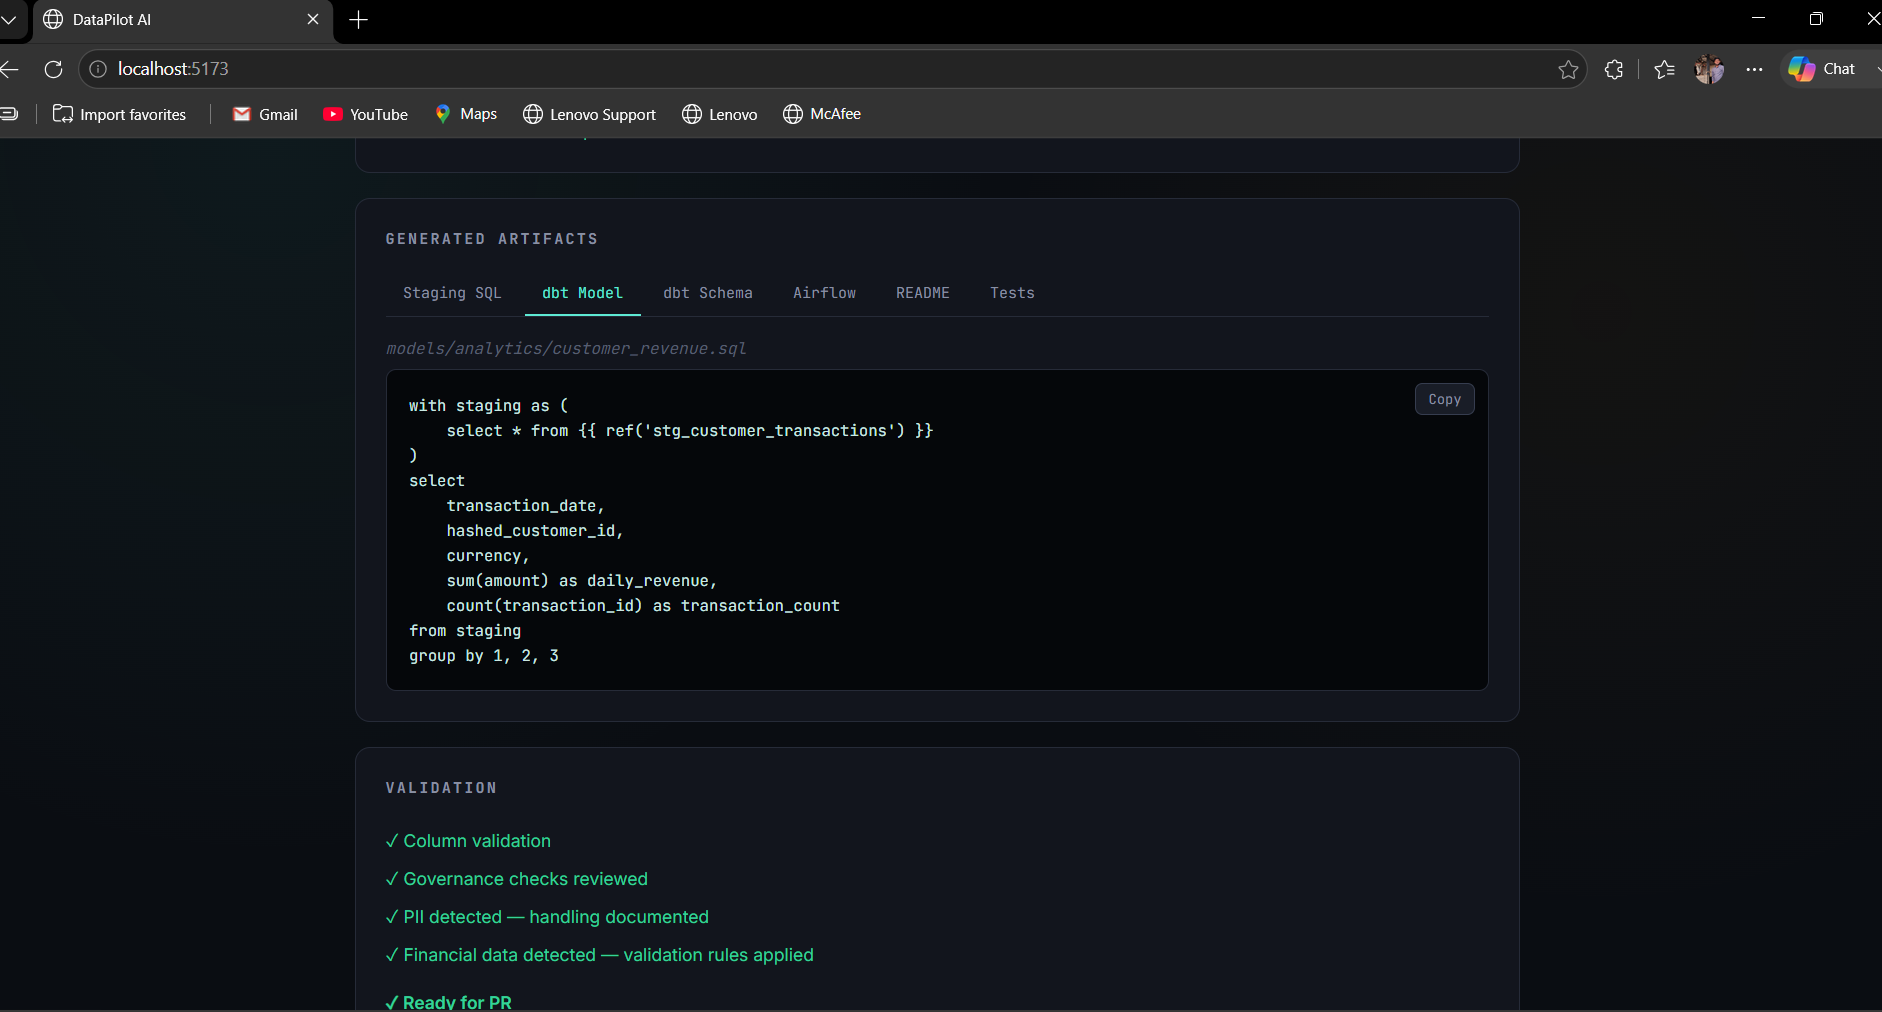This screenshot has width=1882, height=1012.
Task: Open the McAfee bookmark
Action: tap(822, 114)
